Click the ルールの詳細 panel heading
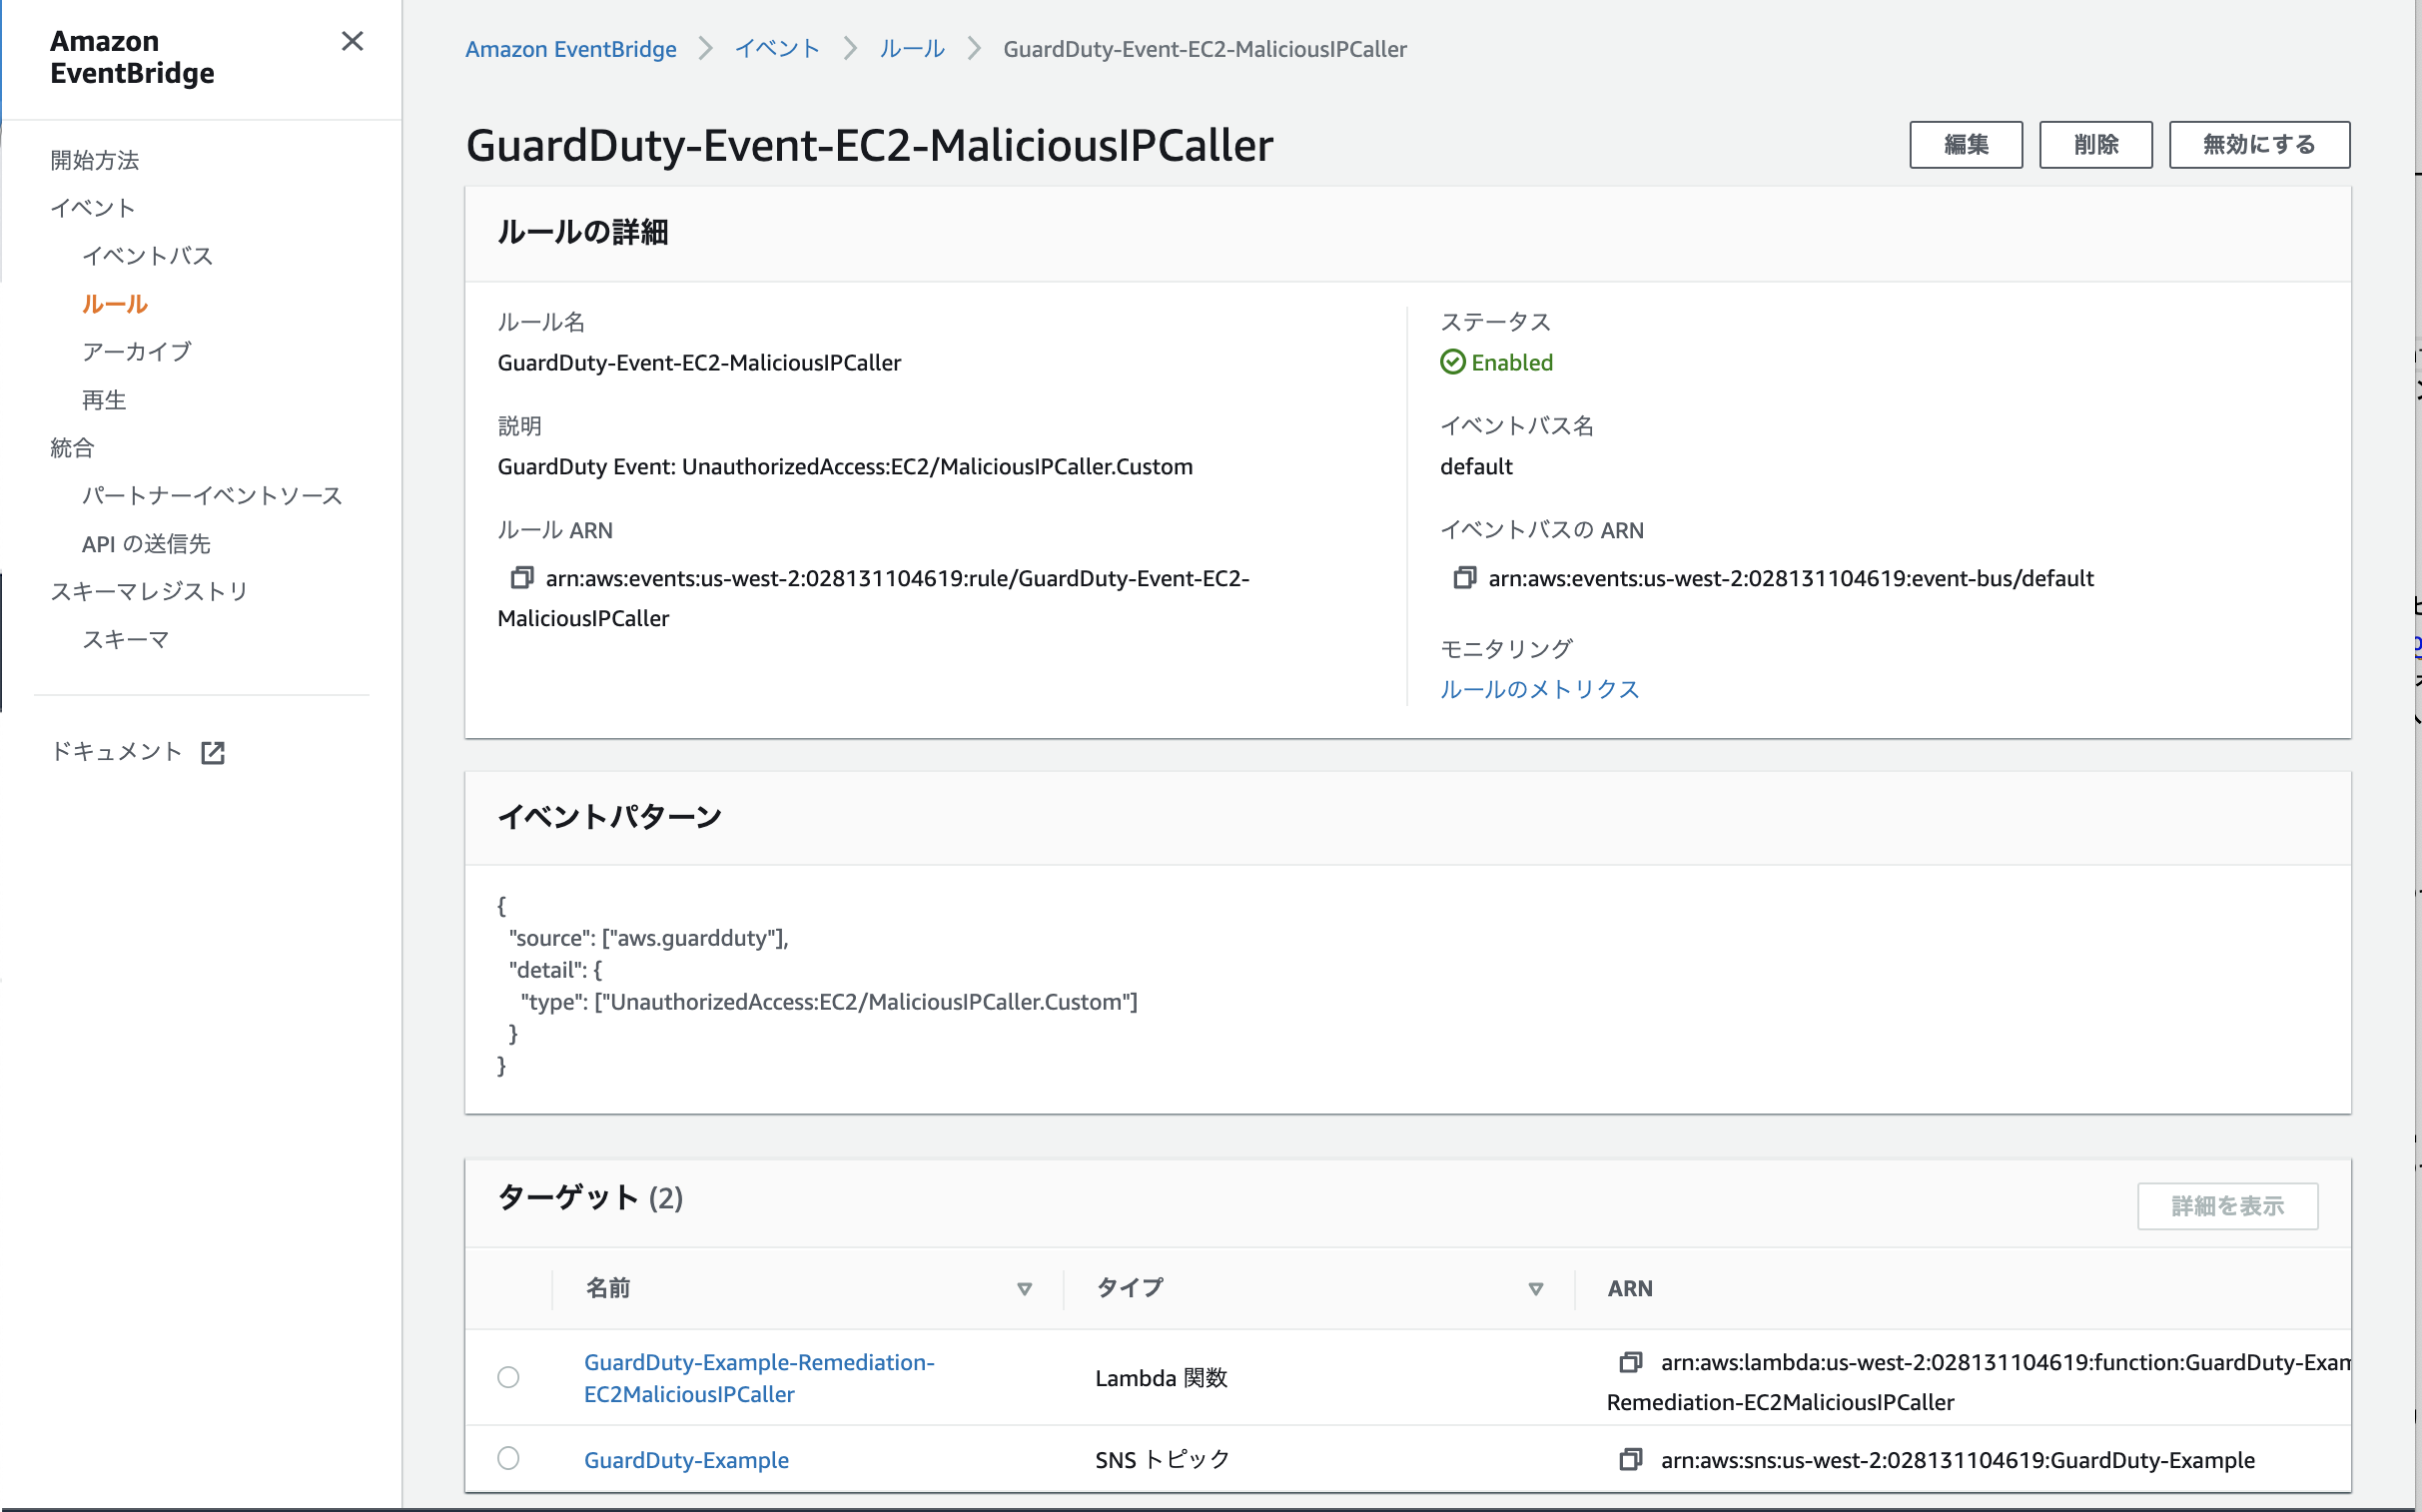 [583, 233]
